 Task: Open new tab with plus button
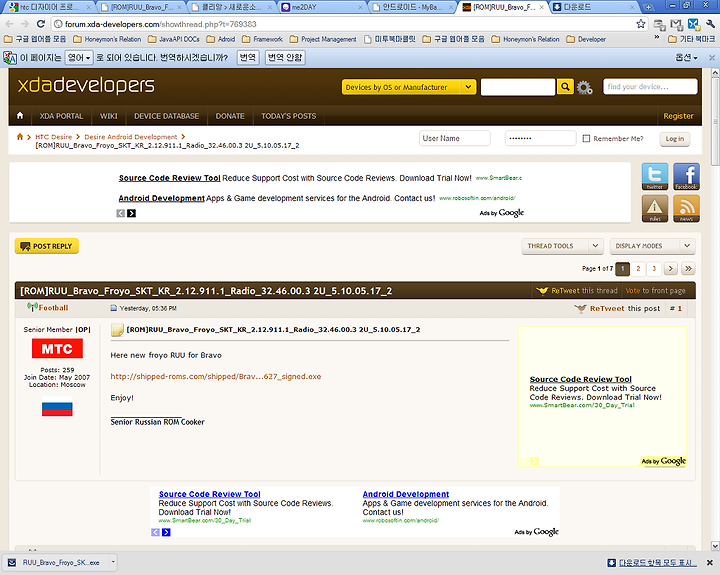click(x=648, y=7)
